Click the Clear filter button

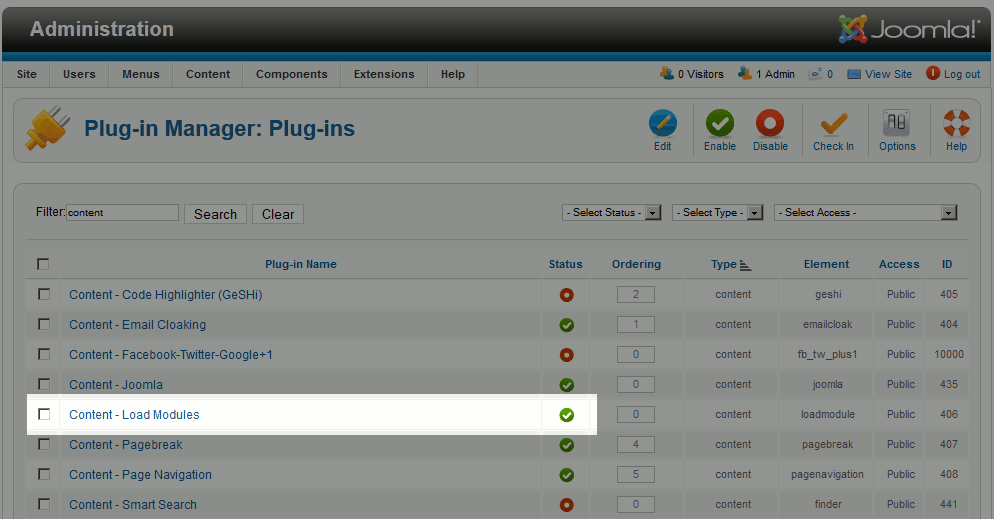[x=278, y=214]
